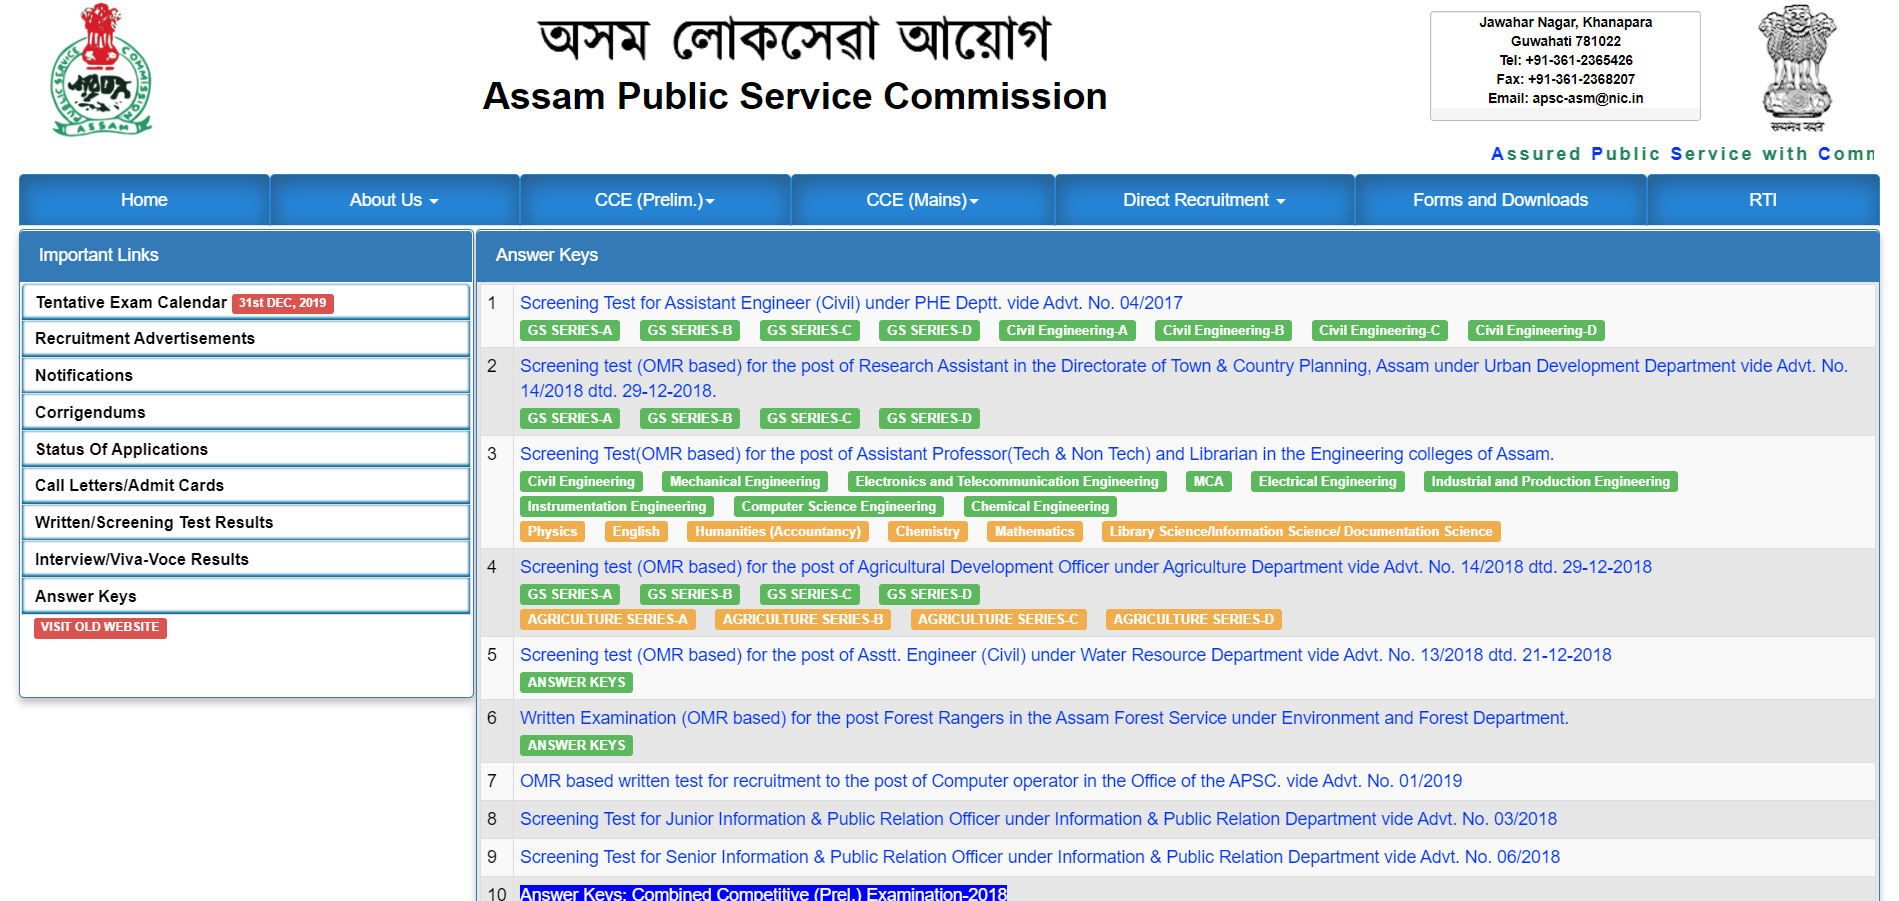
Task: Open Civil Engineering key for Assistant Professor
Action: (x=581, y=481)
